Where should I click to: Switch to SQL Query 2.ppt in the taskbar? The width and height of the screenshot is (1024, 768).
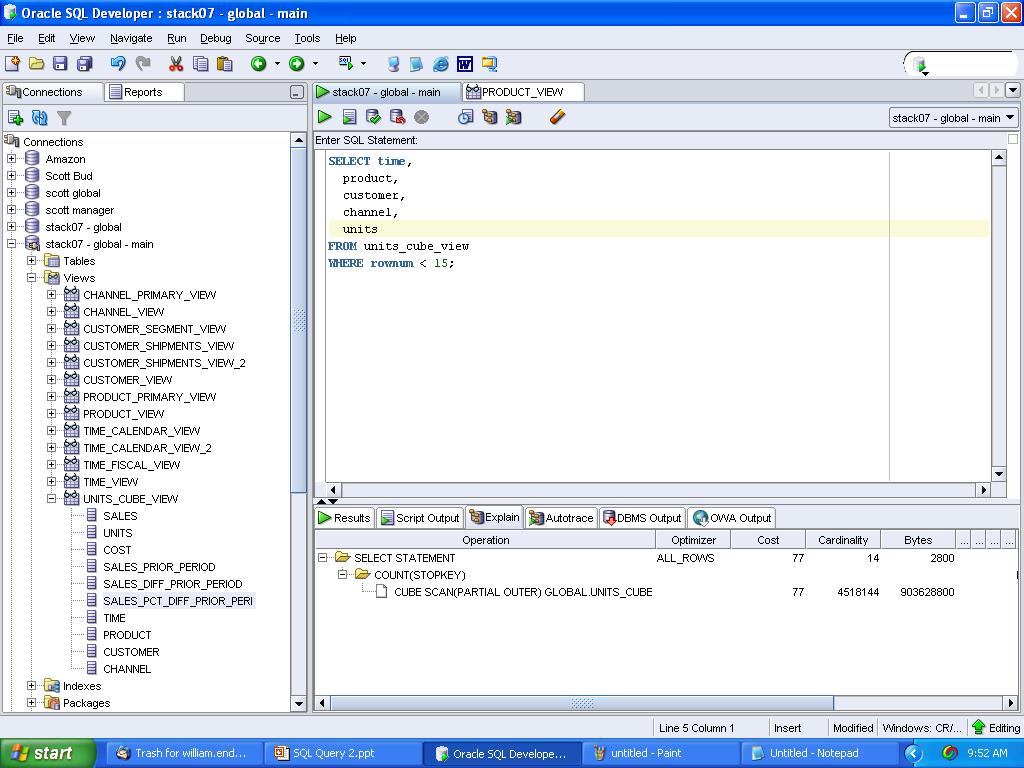pos(344,753)
